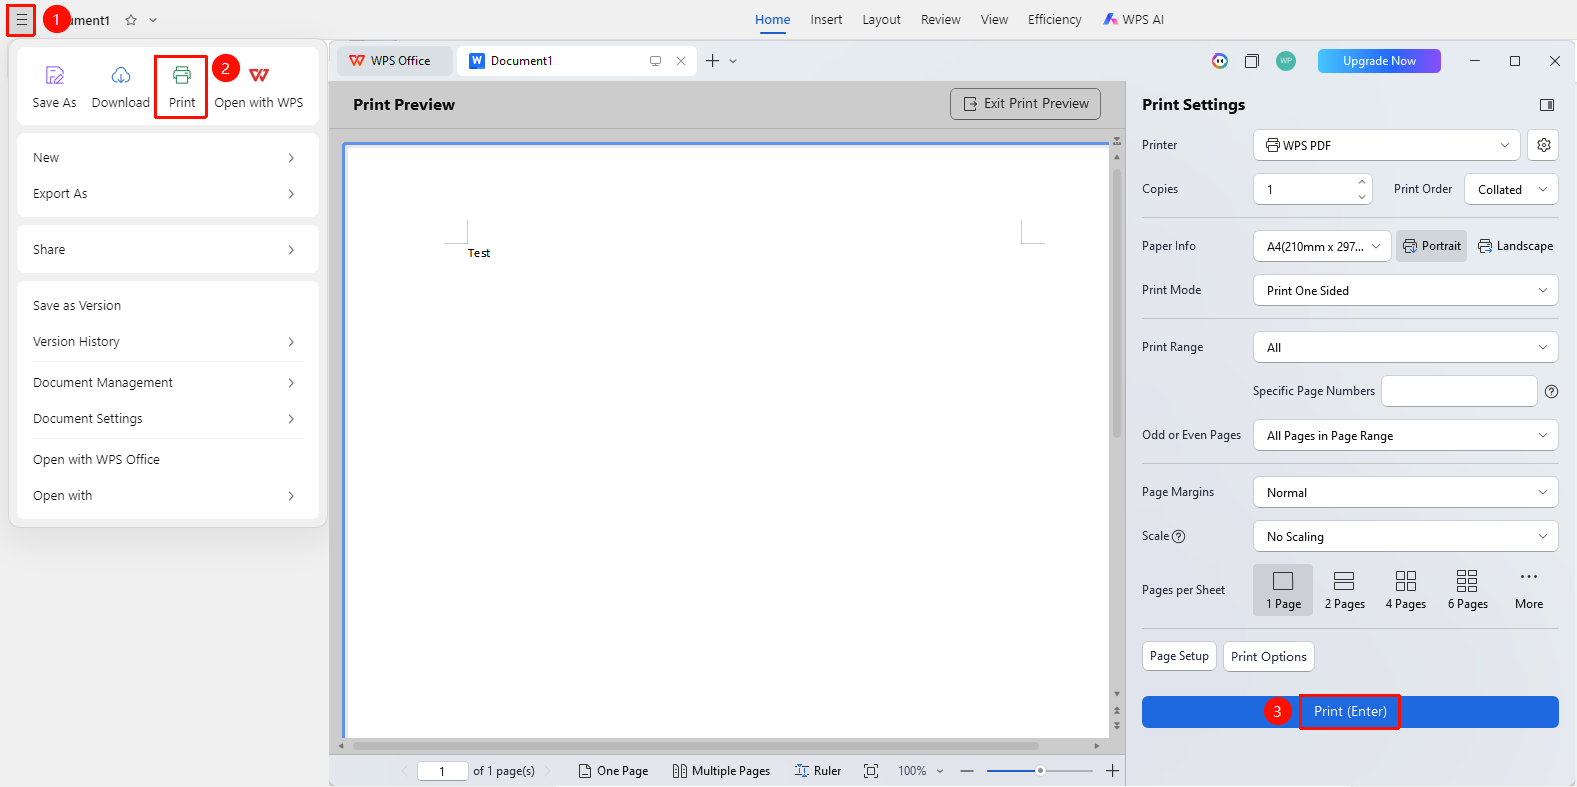Open the Scale No Scaling dropdown
Viewport: 1577px width, 787px height.
click(1406, 536)
